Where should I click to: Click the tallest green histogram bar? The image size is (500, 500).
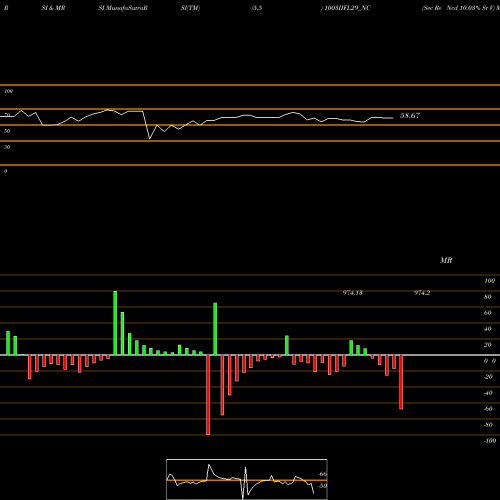(115, 323)
